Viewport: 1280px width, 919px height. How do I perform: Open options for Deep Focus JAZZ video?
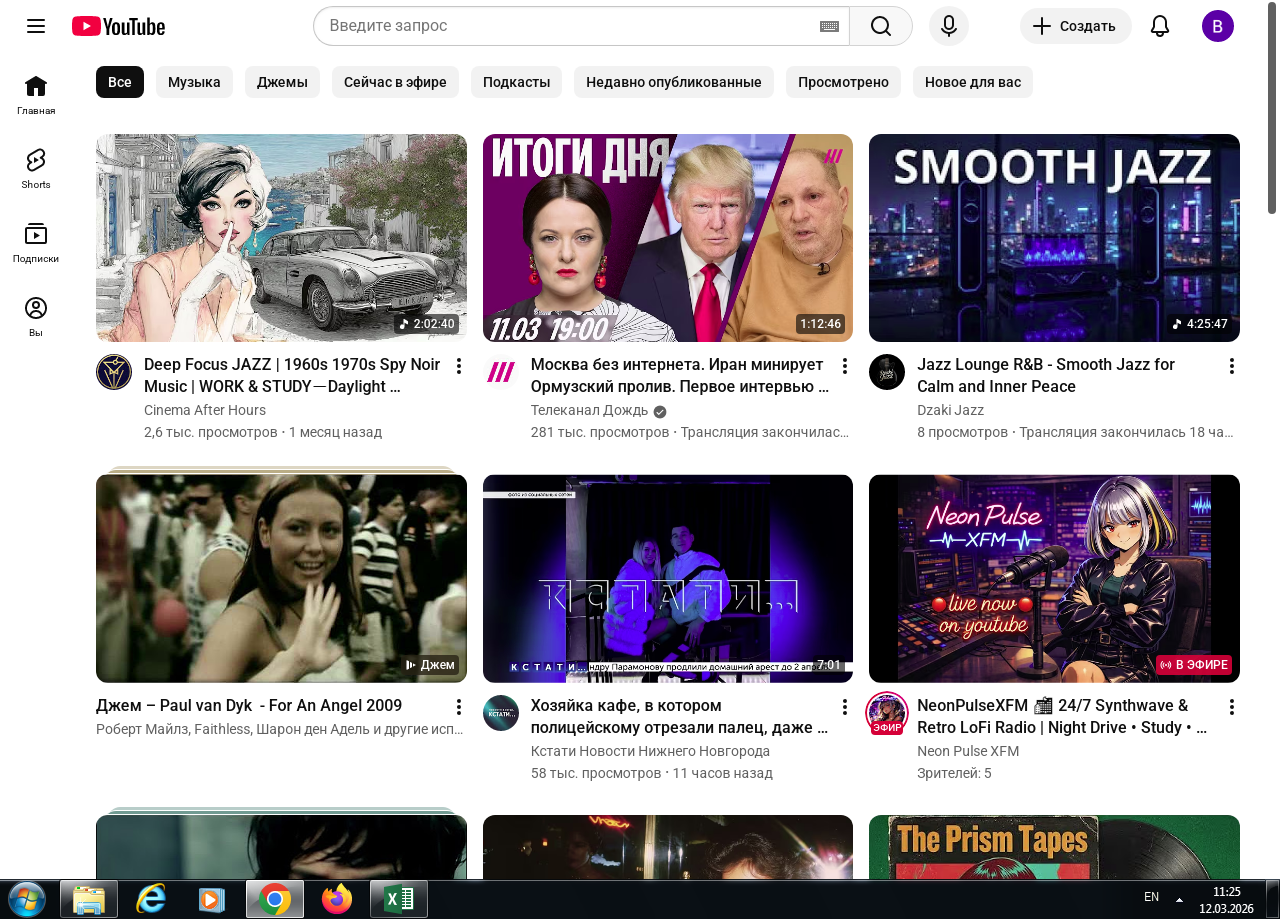click(x=459, y=366)
